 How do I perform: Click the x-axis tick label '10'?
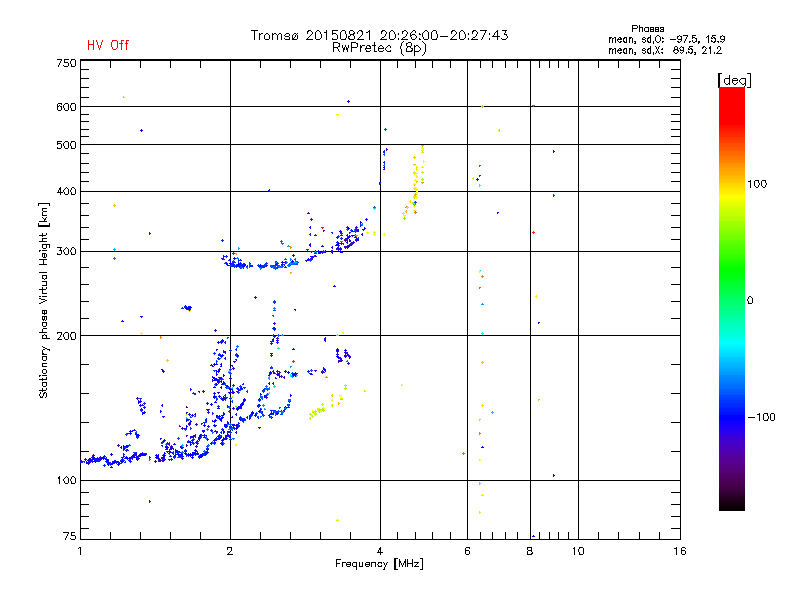click(x=578, y=551)
